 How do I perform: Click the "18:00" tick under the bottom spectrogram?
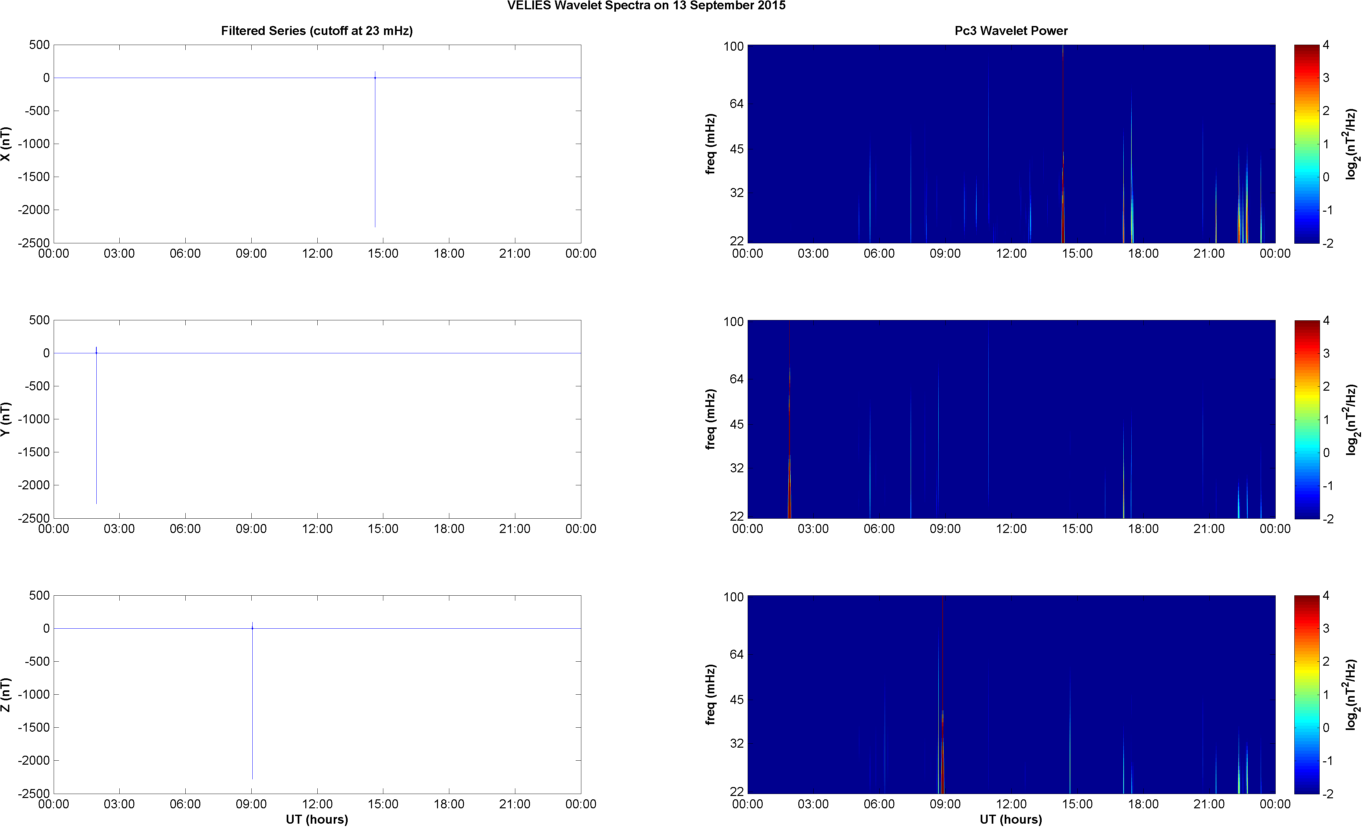1143,804
